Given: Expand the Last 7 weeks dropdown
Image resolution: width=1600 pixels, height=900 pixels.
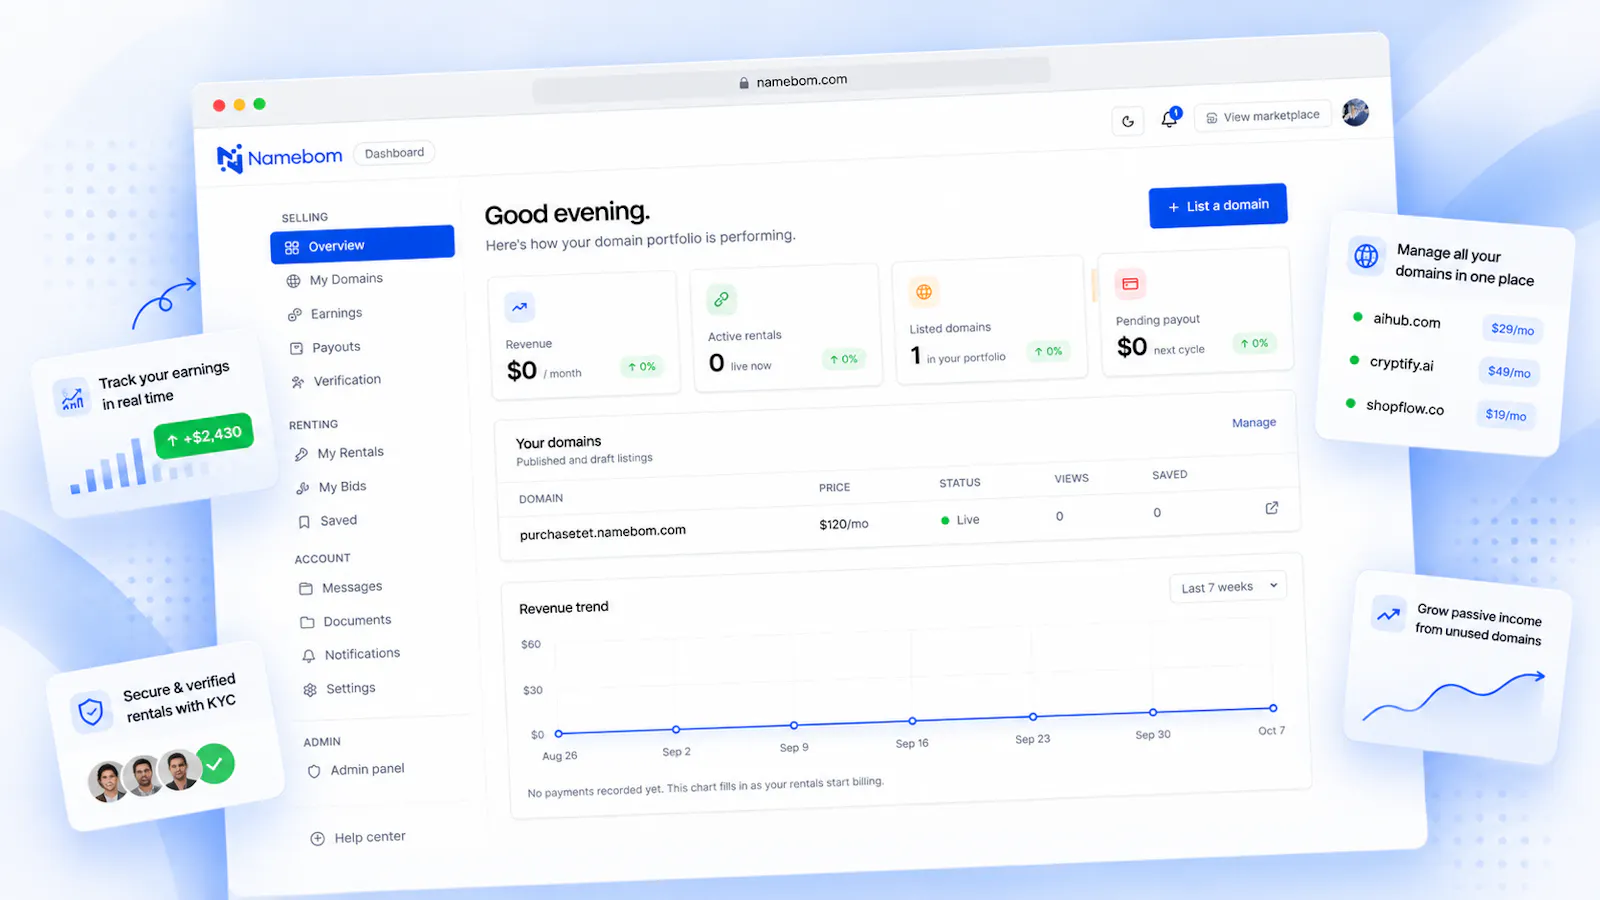Looking at the screenshot, I should (1228, 587).
